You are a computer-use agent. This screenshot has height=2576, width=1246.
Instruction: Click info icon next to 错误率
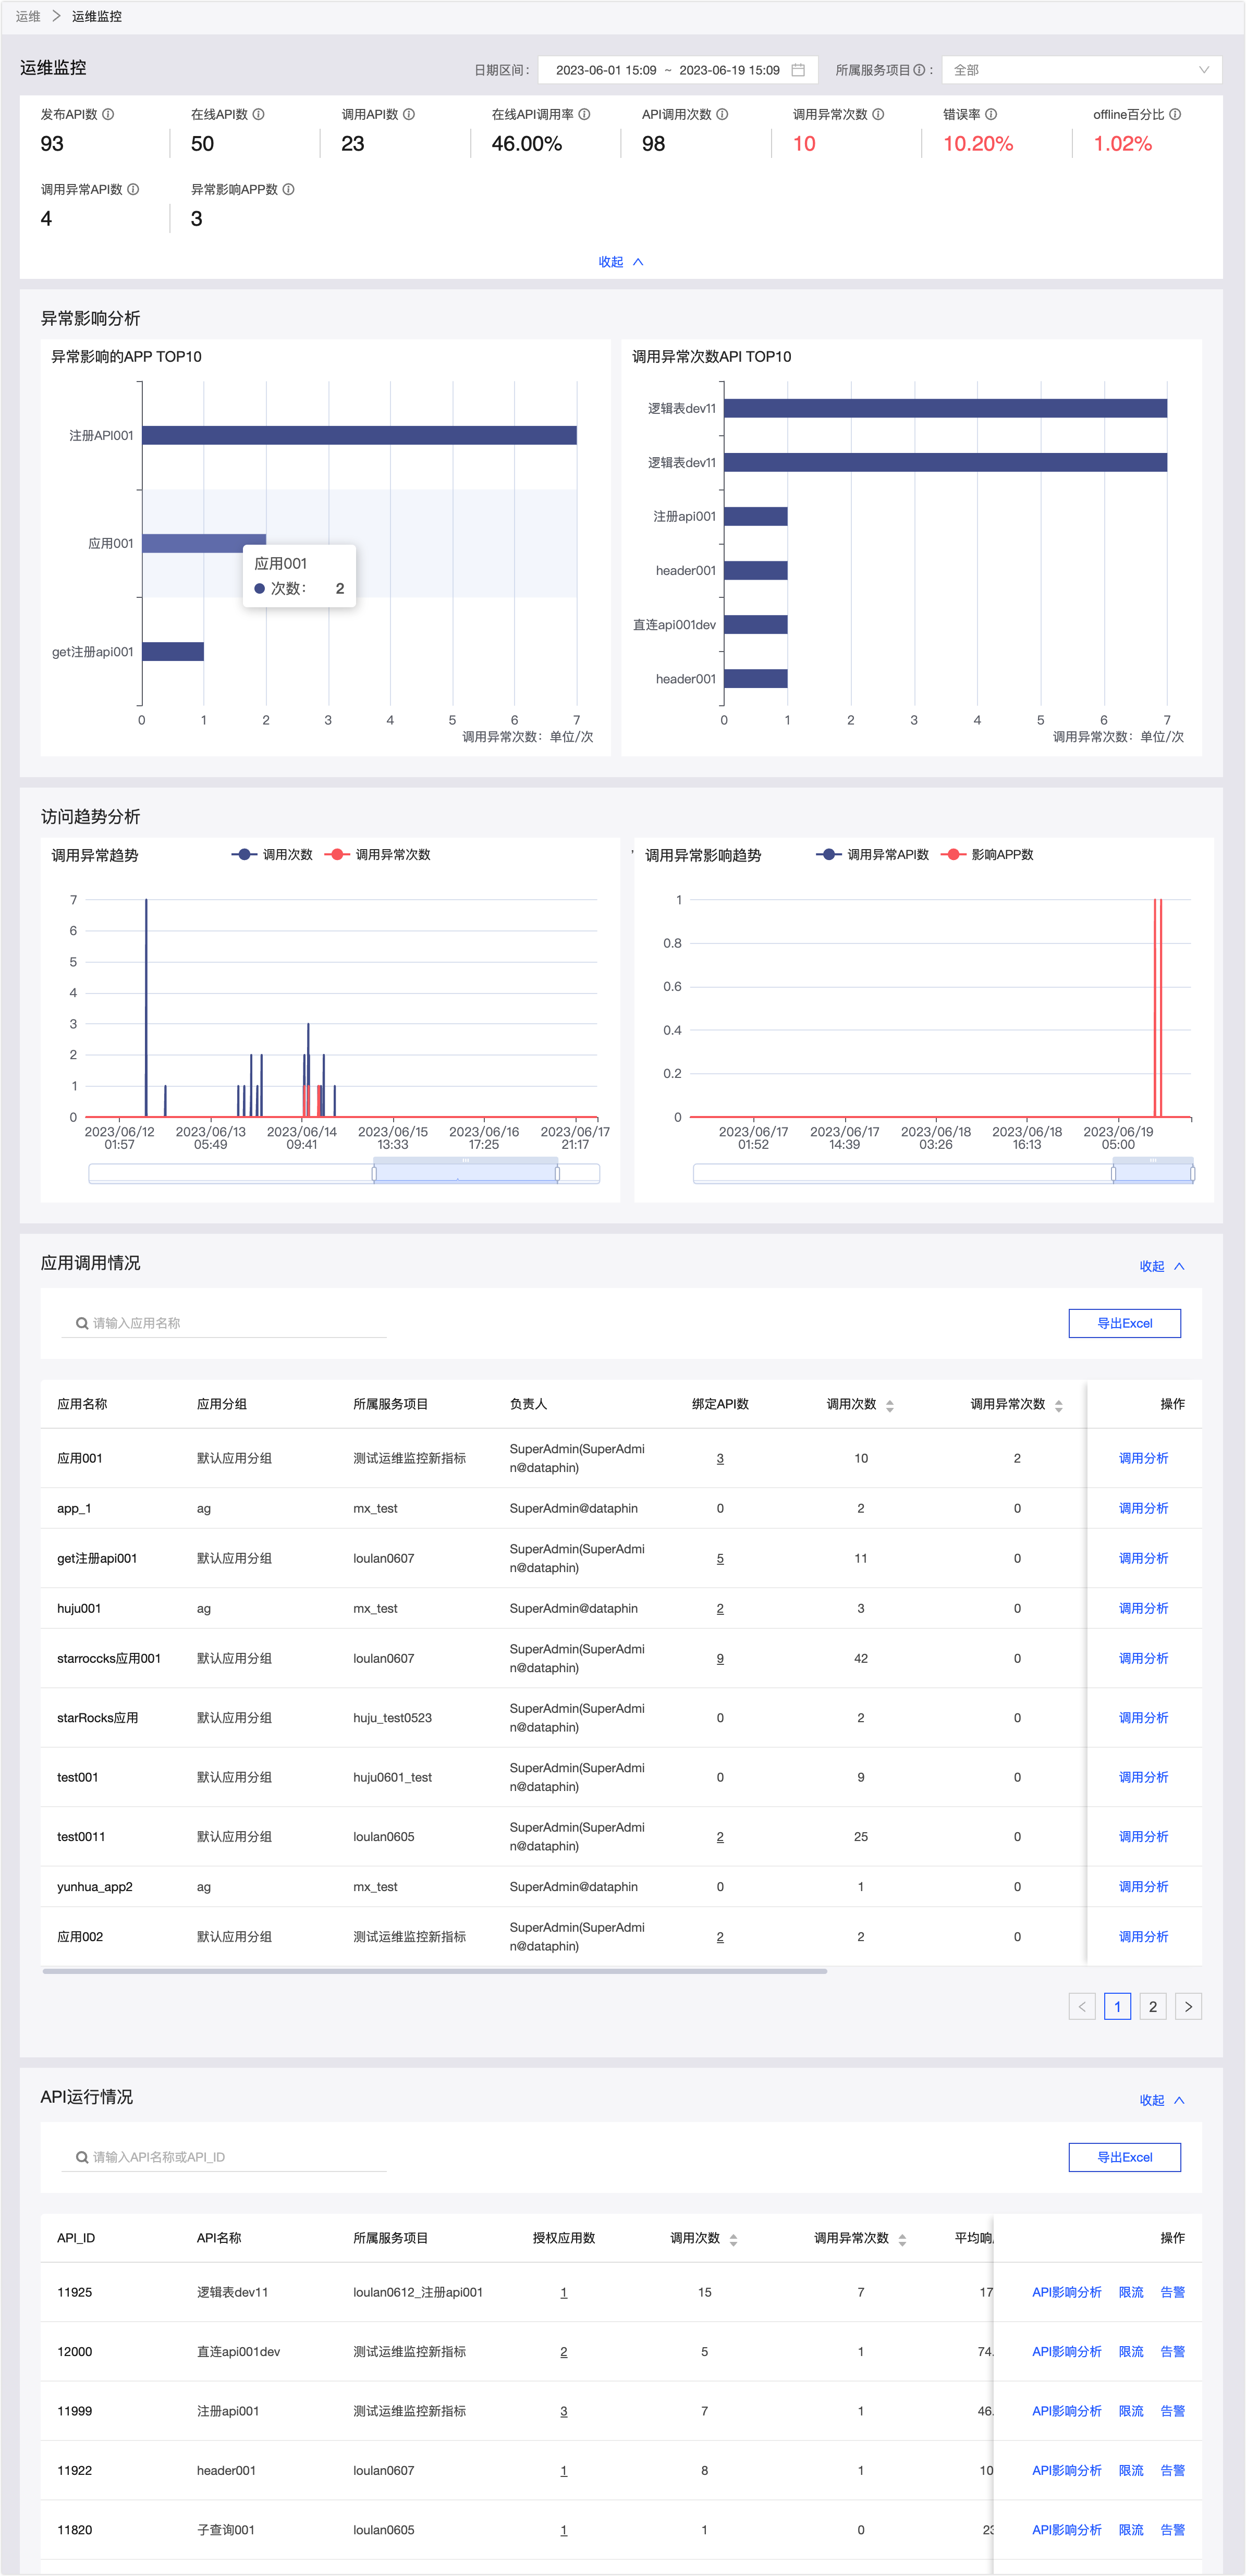[x=991, y=114]
